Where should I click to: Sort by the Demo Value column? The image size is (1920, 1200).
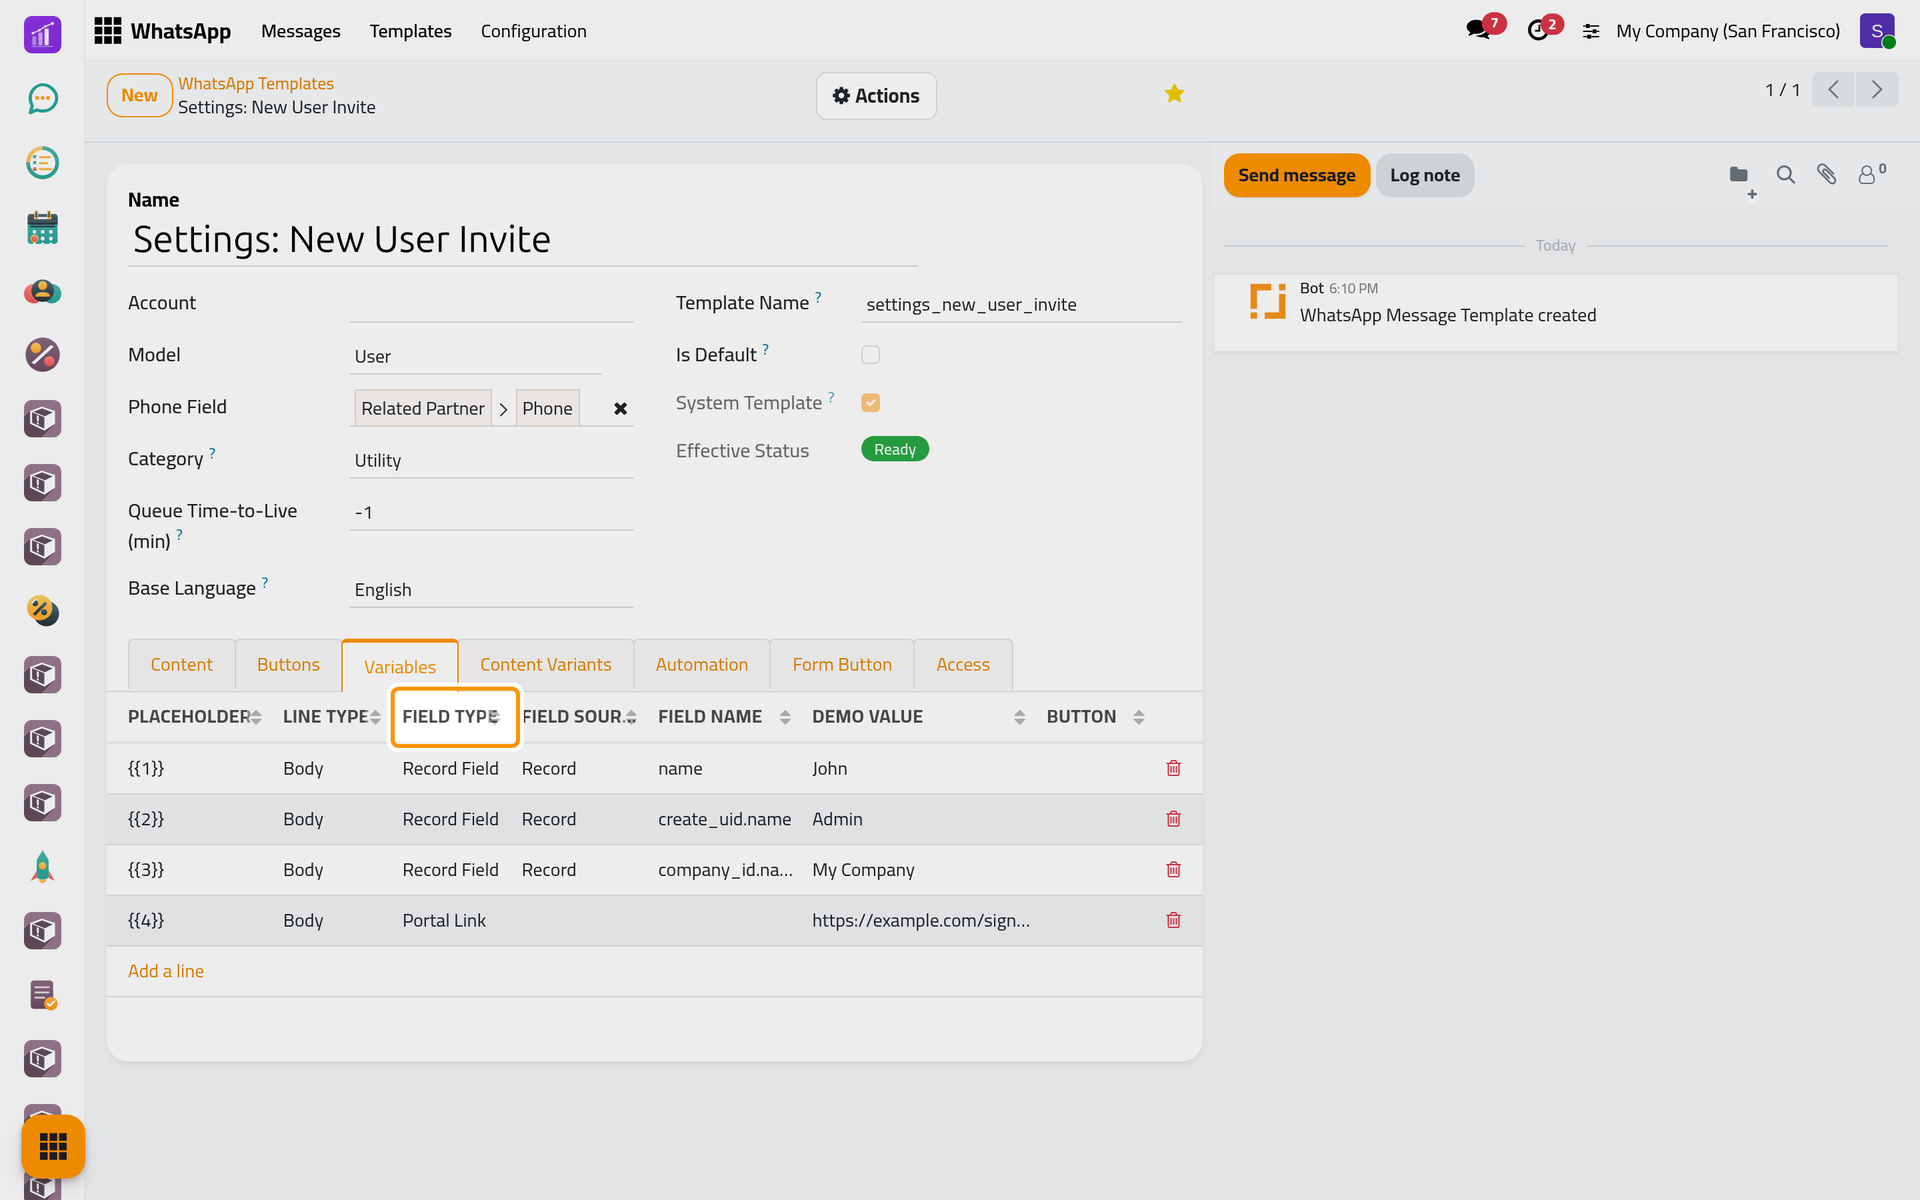(918, 717)
